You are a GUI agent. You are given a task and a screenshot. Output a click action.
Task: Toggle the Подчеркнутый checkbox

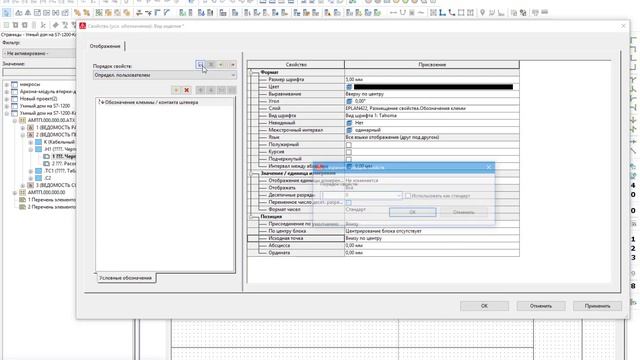349,159
